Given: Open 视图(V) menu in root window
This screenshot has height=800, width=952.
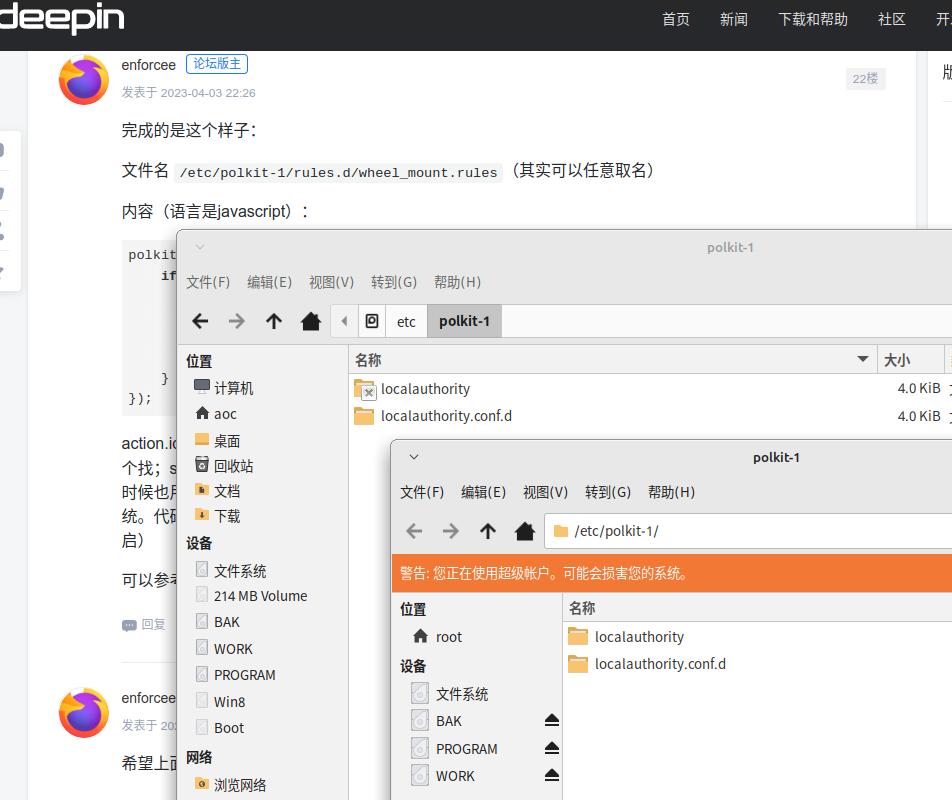Looking at the screenshot, I should pos(545,492).
